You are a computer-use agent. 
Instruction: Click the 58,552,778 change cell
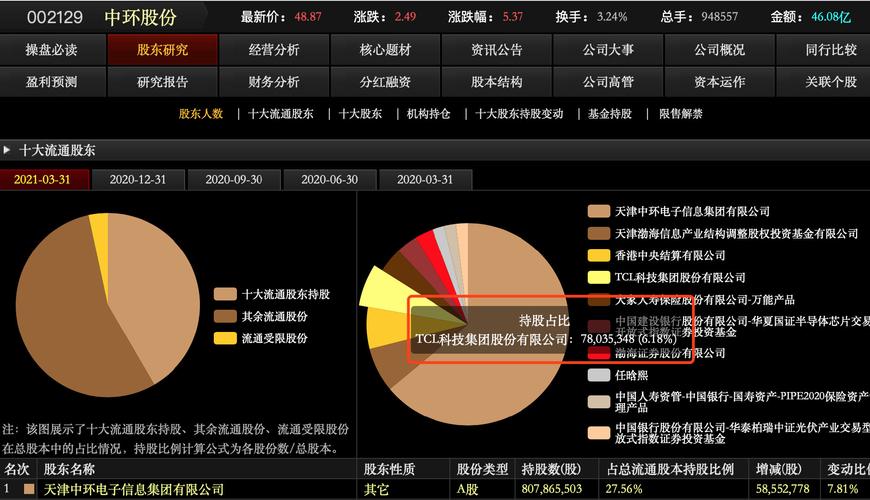click(782, 489)
